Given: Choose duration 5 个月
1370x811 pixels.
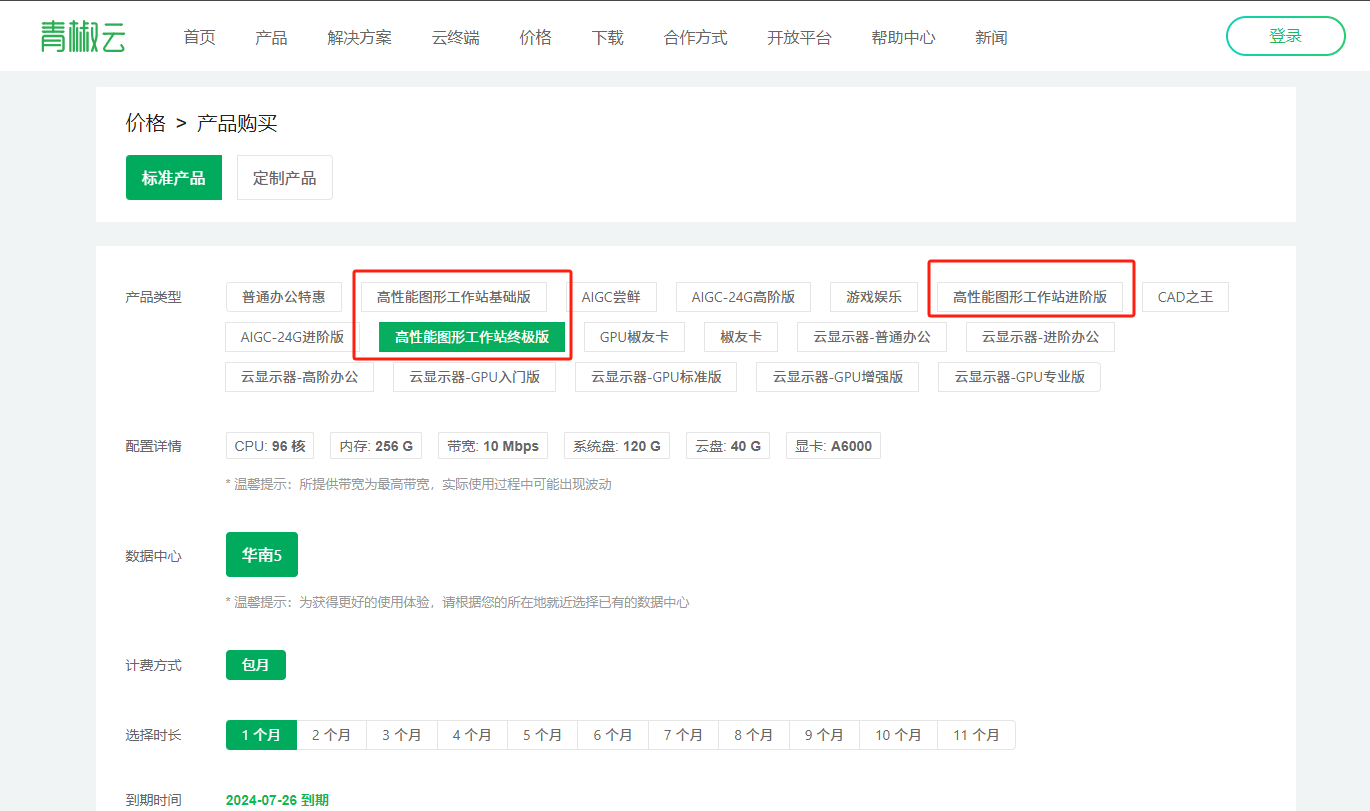Looking at the screenshot, I should pos(543,735).
